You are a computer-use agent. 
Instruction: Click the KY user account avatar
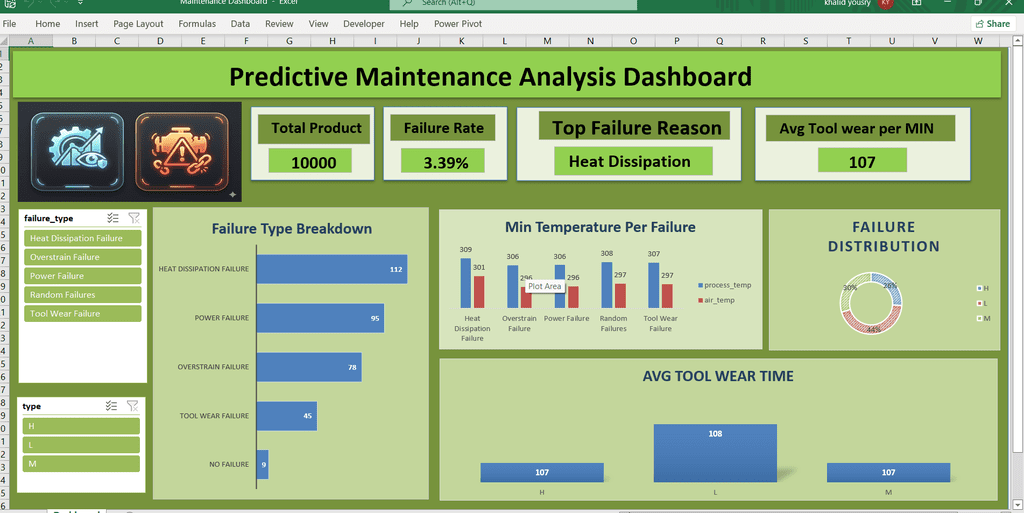886,3
